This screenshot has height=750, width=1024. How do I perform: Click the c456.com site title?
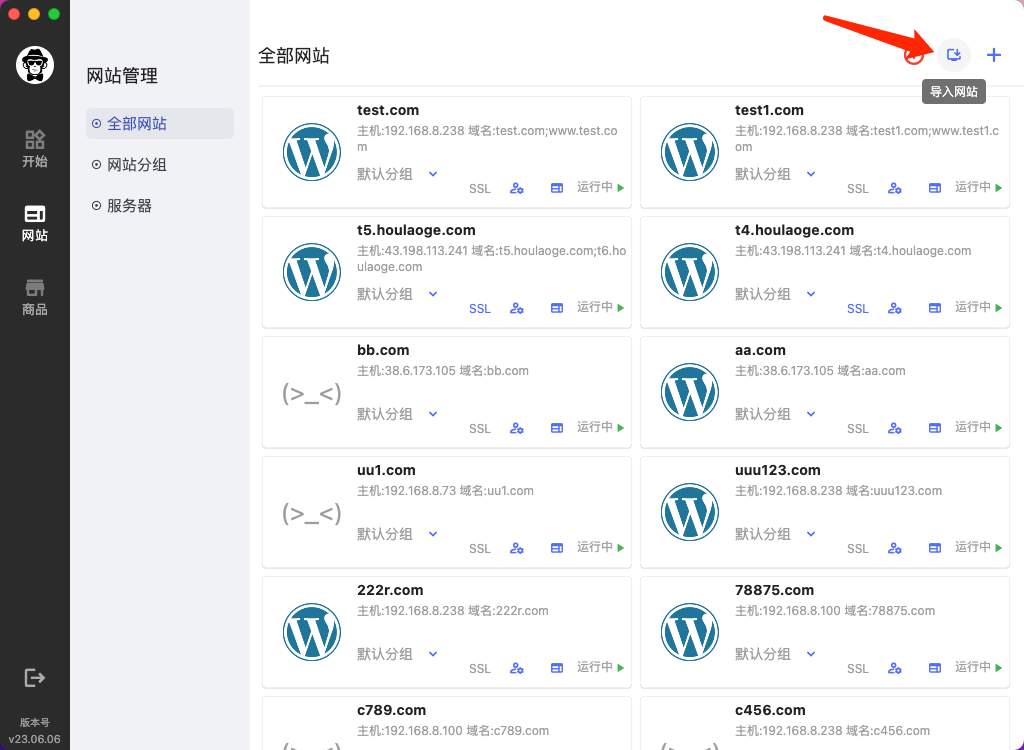click(770, 710)
